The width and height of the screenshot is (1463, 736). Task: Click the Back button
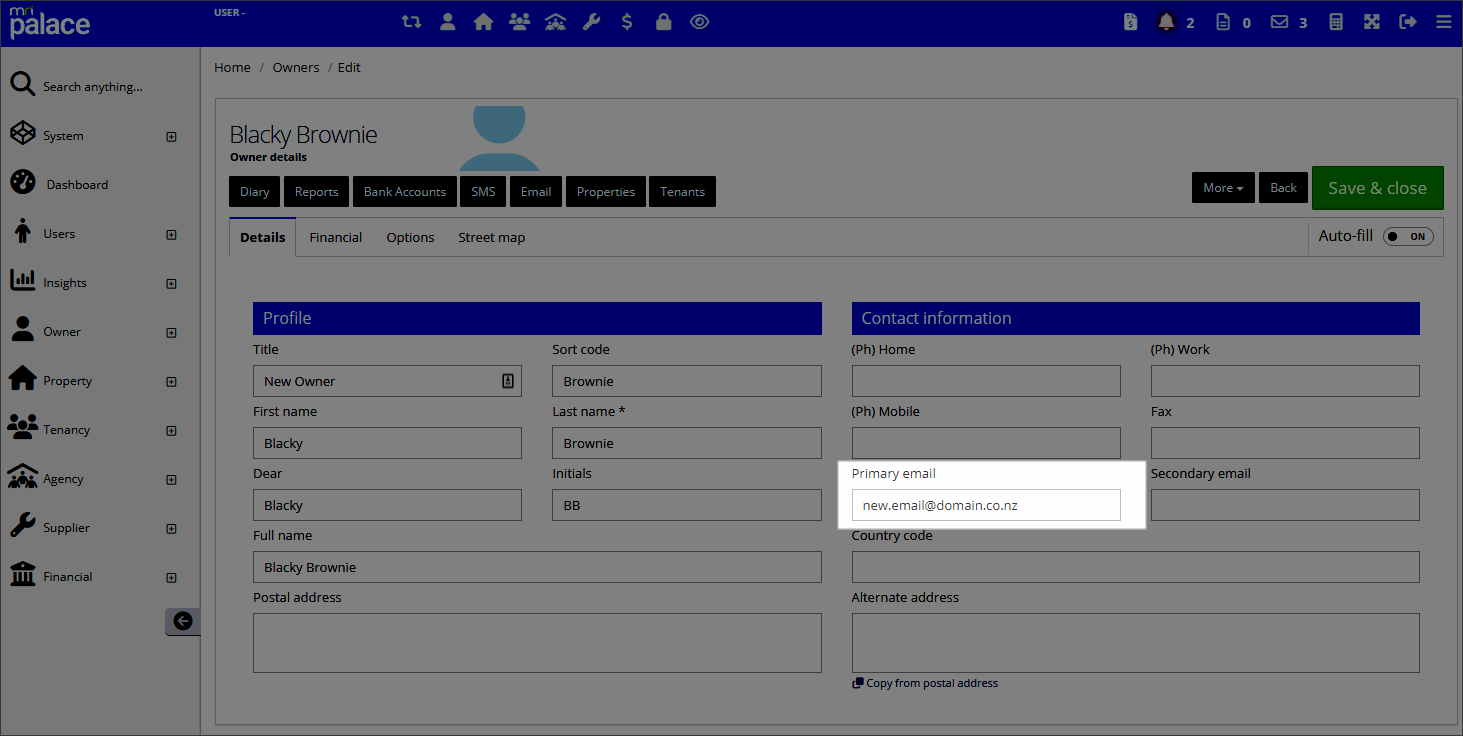point(1284,187)
